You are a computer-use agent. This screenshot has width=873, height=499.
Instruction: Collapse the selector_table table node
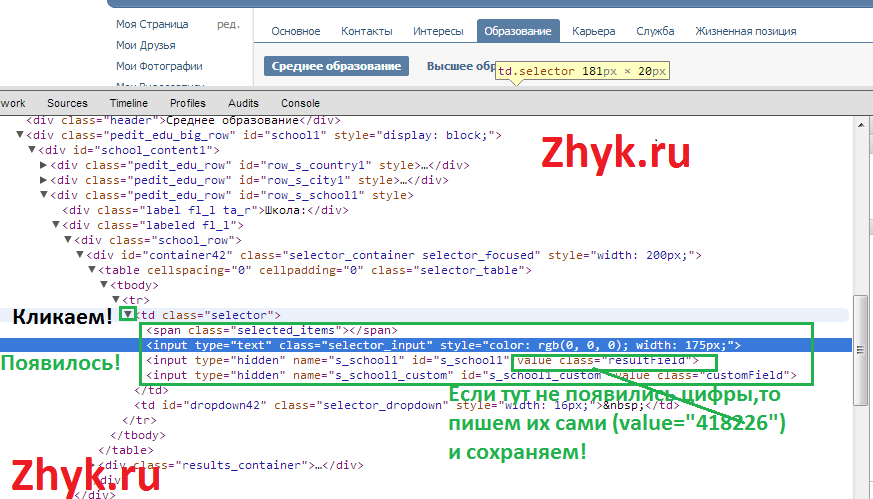coord(92,270)
